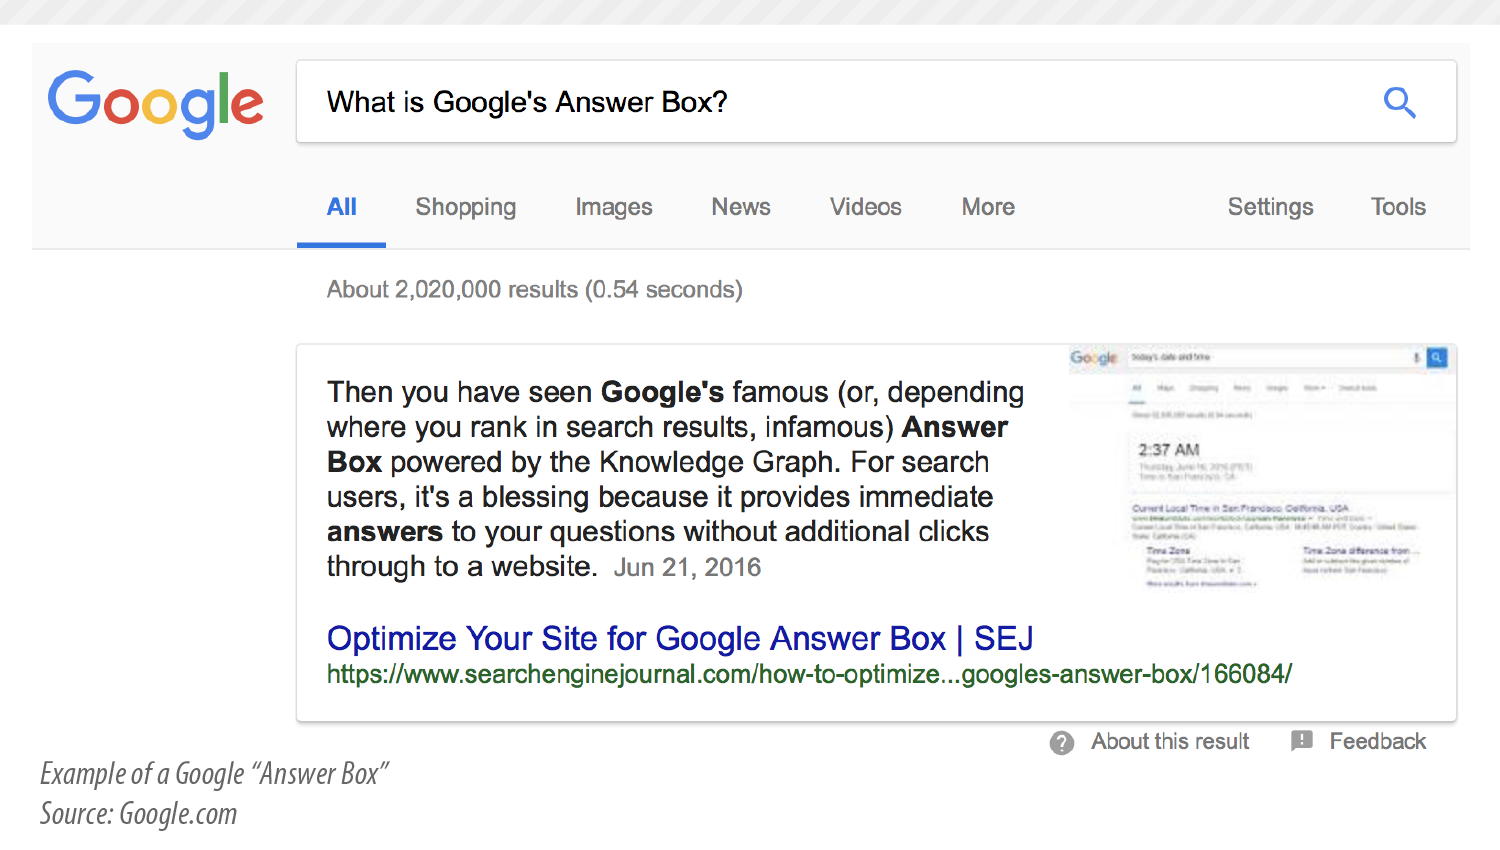Switch to the Images tab
The height and width of the screenshot is (850, 1500).
(614, 207)
